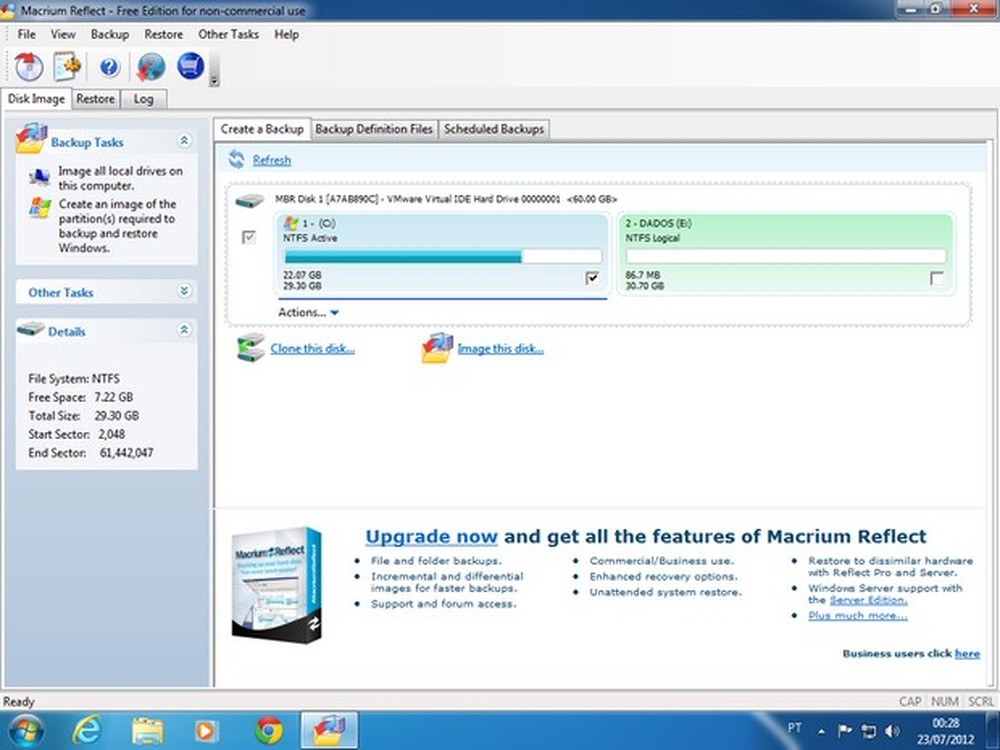Expand the Other Tasks panel

[184, 291]
